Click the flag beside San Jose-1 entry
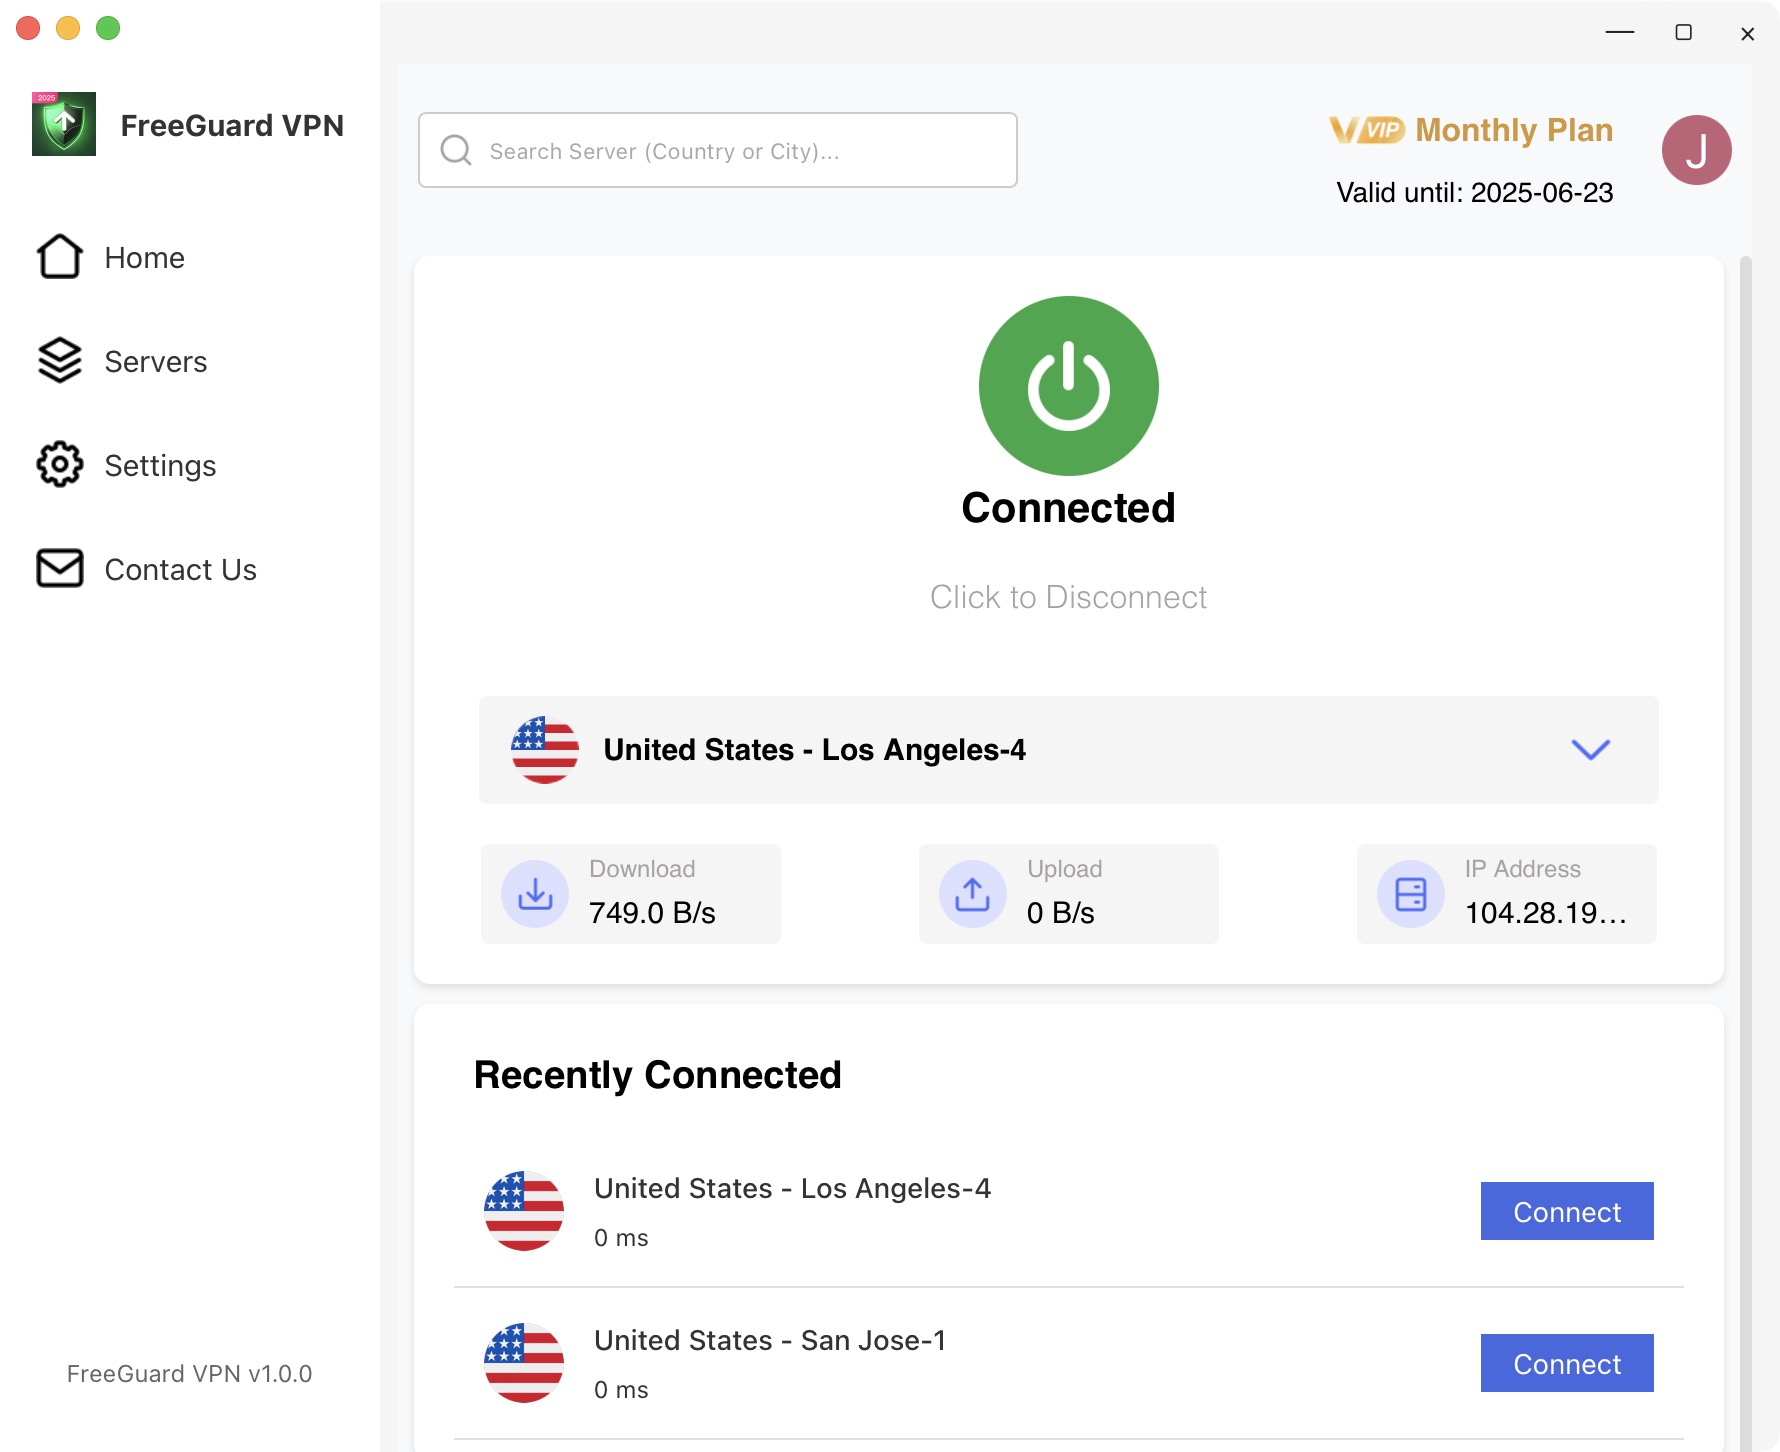This screenshot has height=1452, width=1780. pyautogui.click(x=524, y=1363)
